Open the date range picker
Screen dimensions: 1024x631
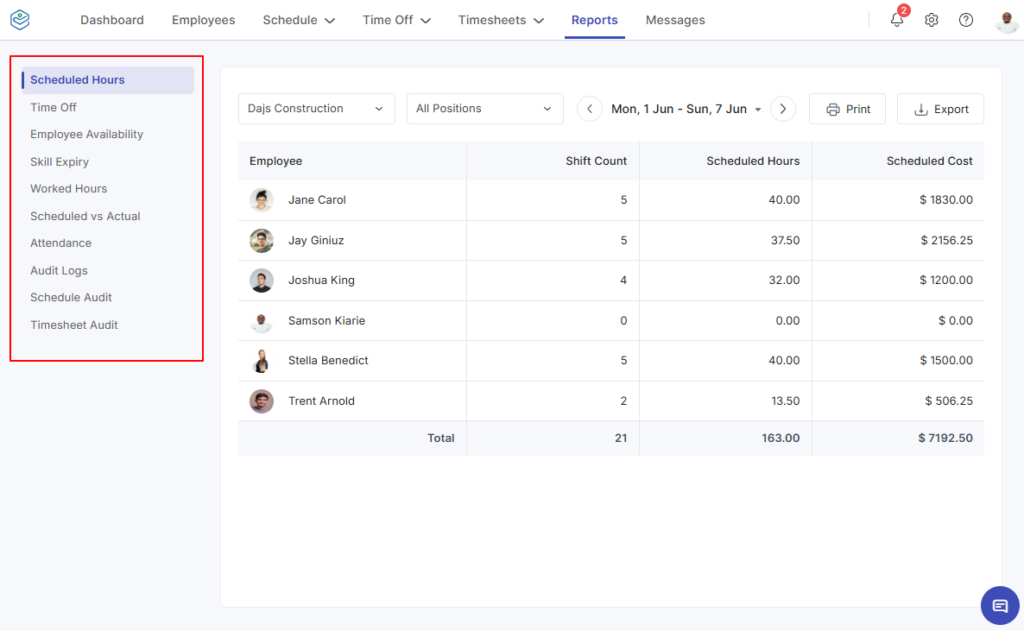pos(686,109)
